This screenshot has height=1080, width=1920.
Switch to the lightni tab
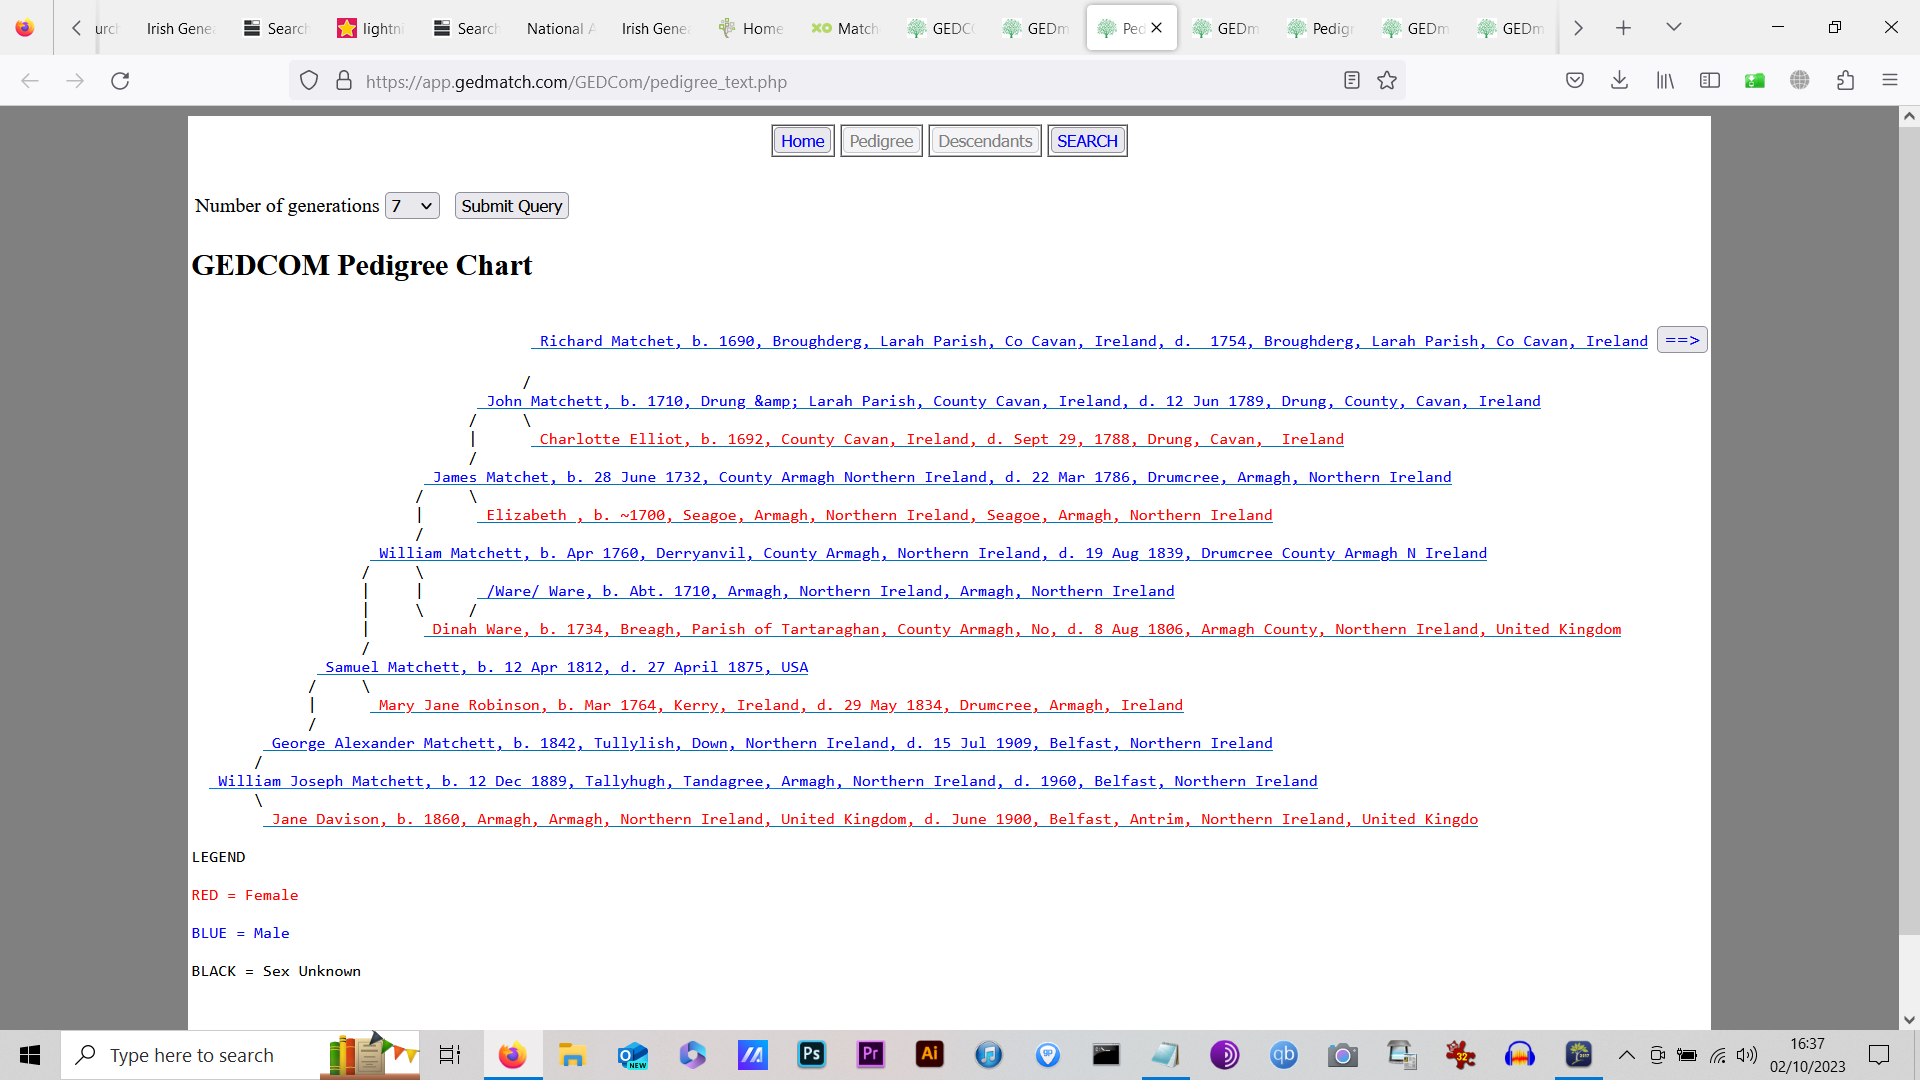[x=371, y=29]
